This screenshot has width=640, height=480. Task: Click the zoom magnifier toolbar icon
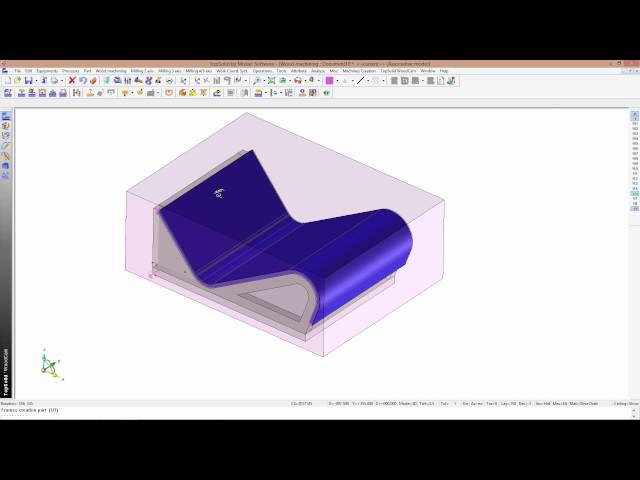[257, 80]
